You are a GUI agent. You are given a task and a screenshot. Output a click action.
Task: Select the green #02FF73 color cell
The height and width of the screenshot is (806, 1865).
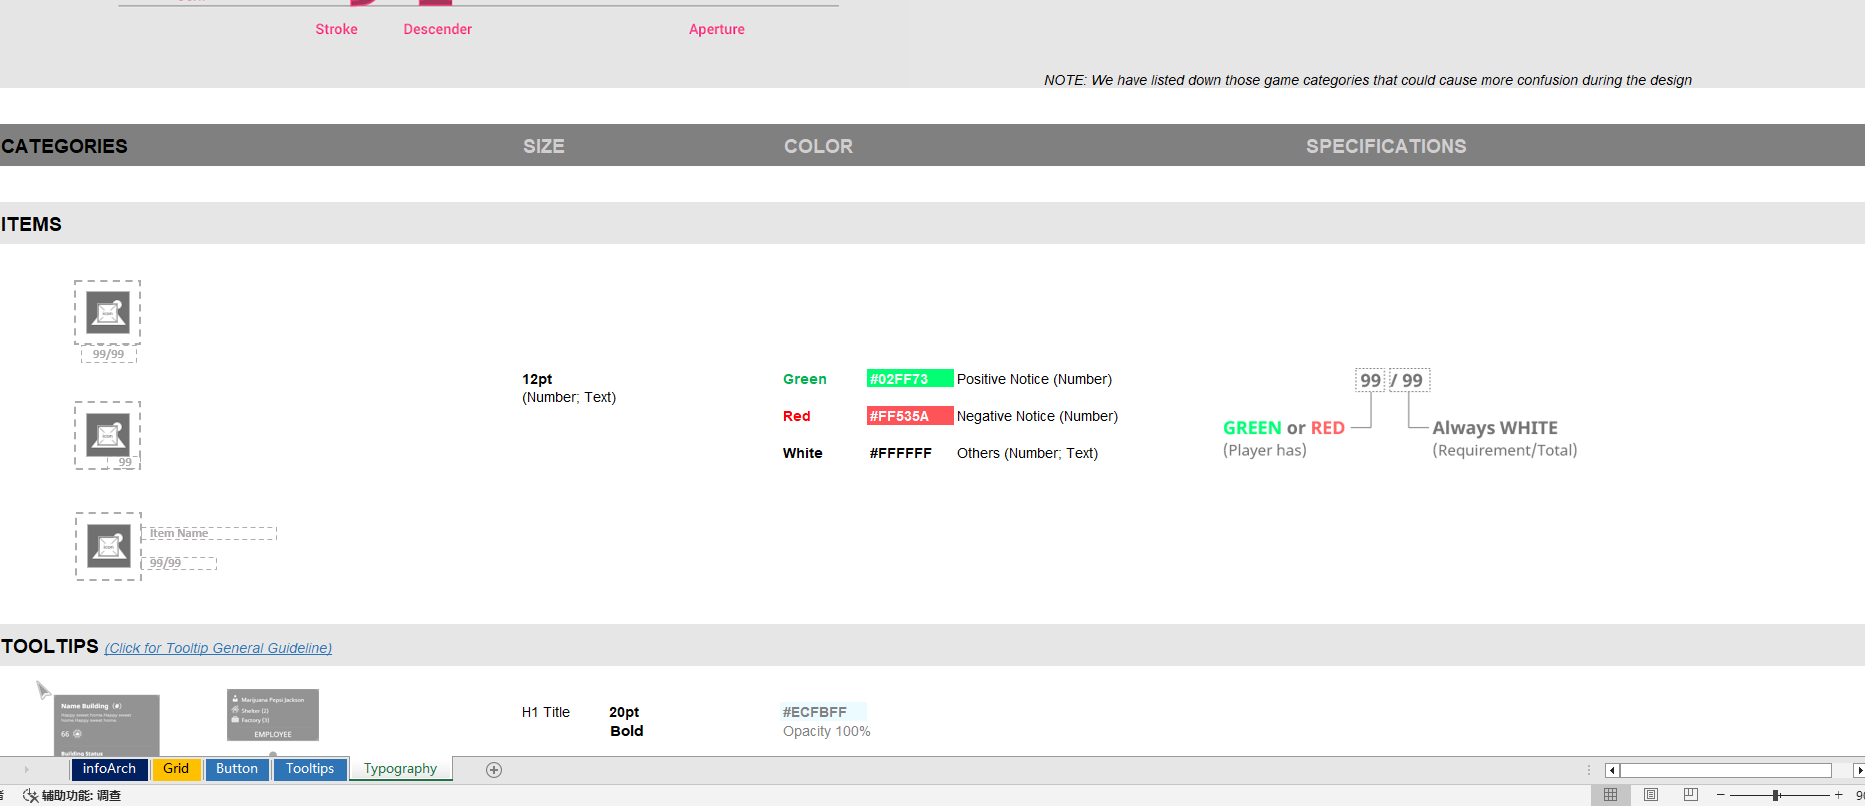pyautogui.click(x=910, y=379)
